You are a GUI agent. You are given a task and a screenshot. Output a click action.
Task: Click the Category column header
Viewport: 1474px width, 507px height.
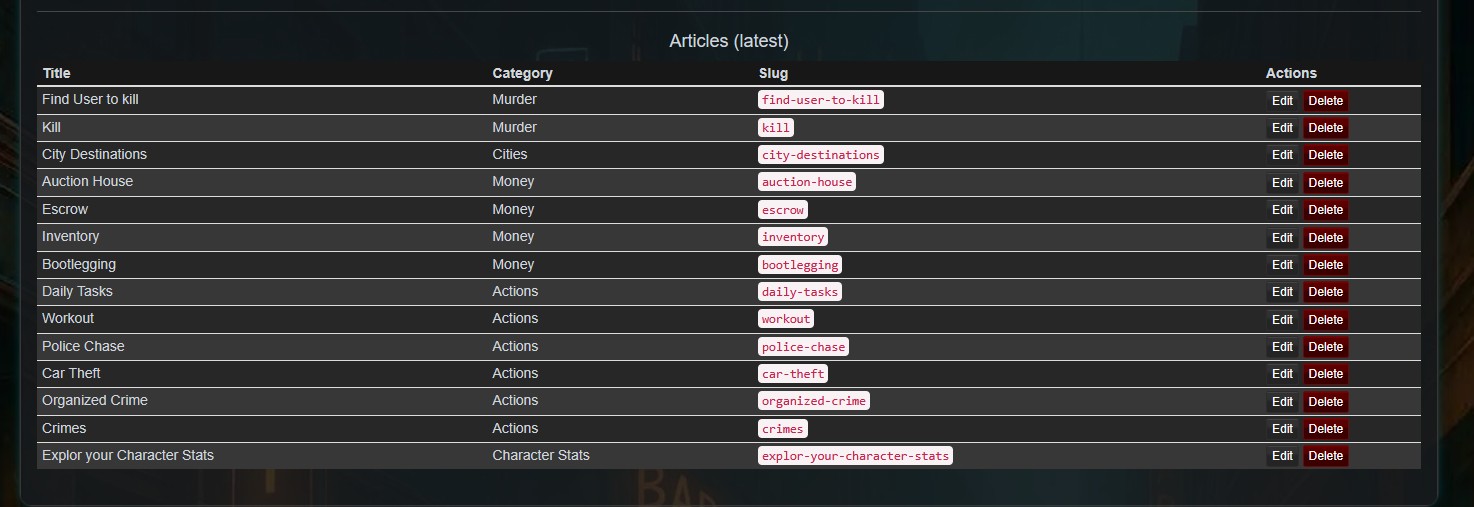pos(522,73)
